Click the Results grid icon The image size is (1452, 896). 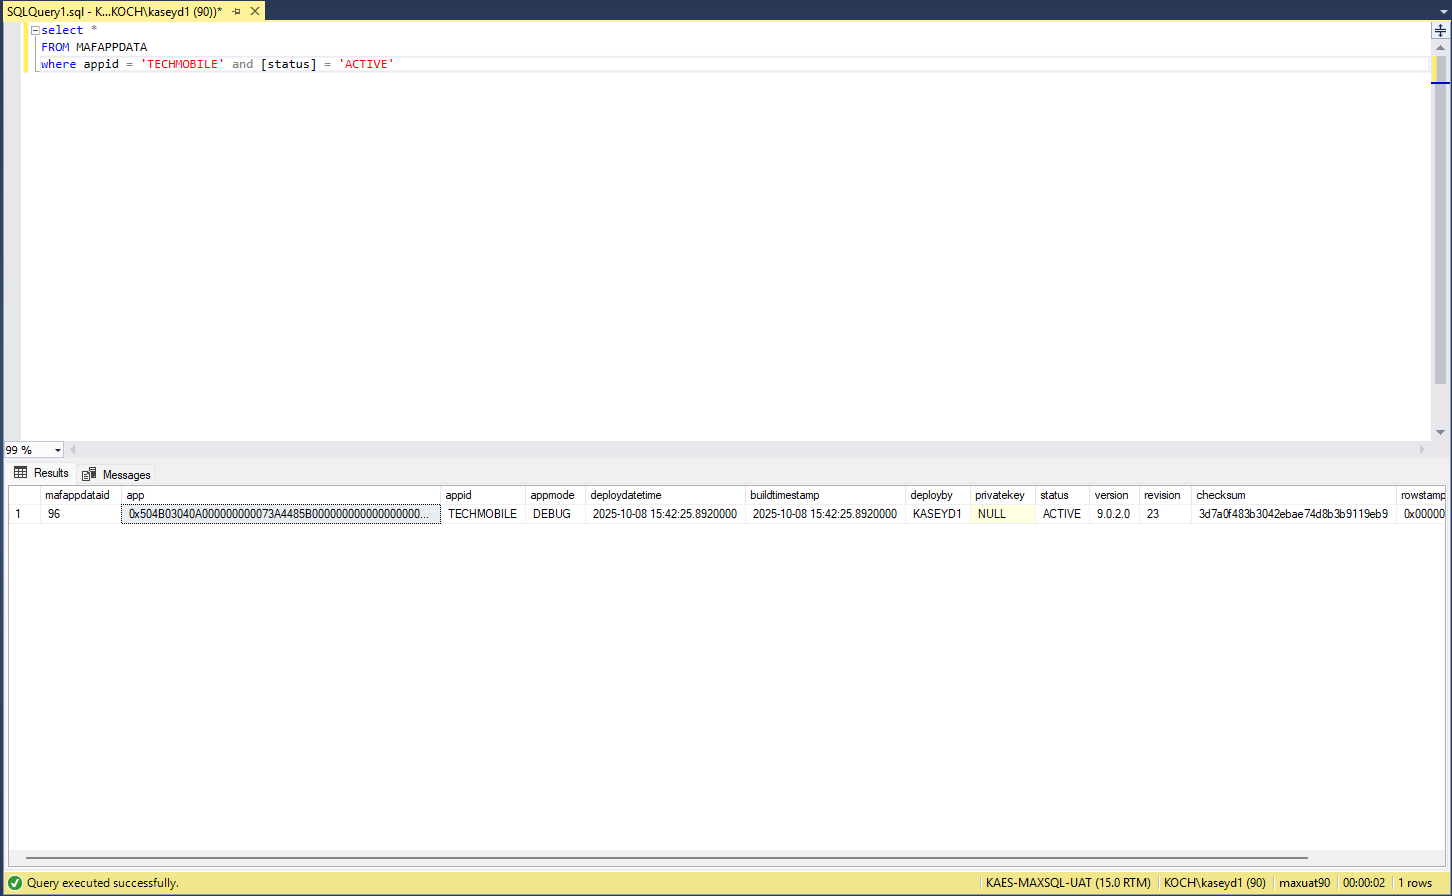(x=21, y=473)
